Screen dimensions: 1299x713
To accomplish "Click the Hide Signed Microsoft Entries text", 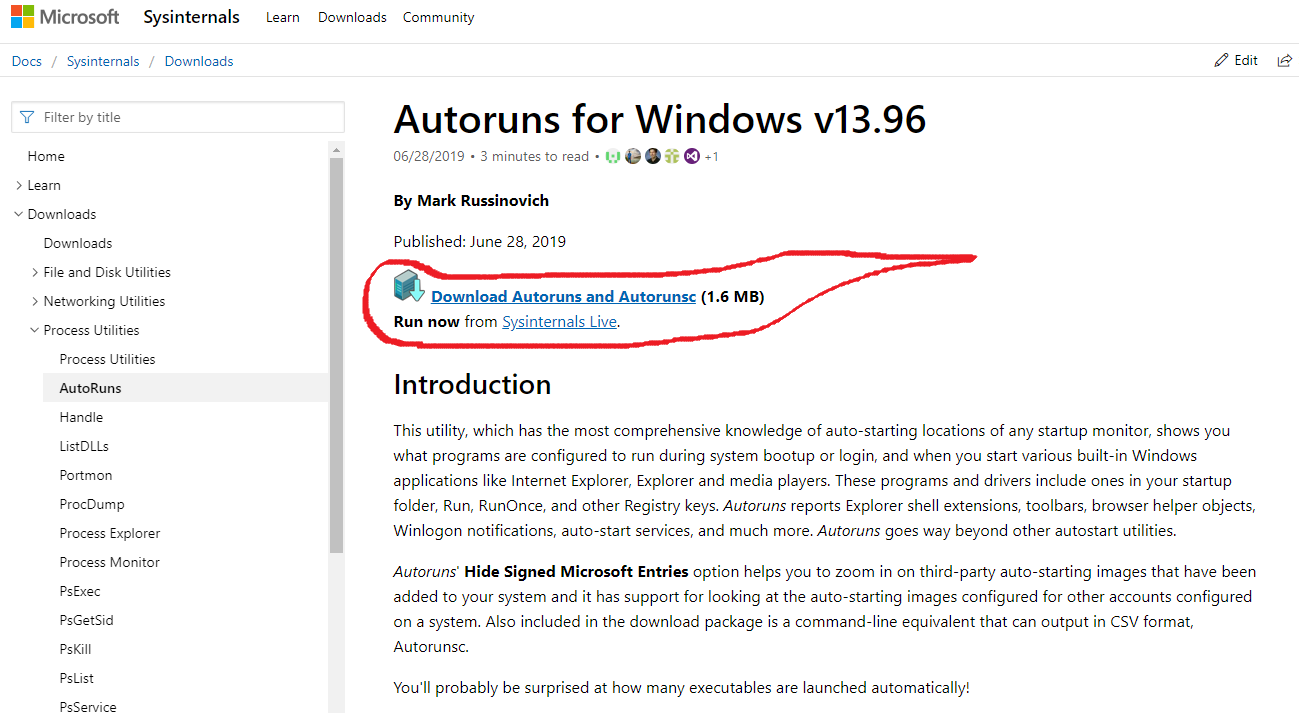I will coord(577,572).
